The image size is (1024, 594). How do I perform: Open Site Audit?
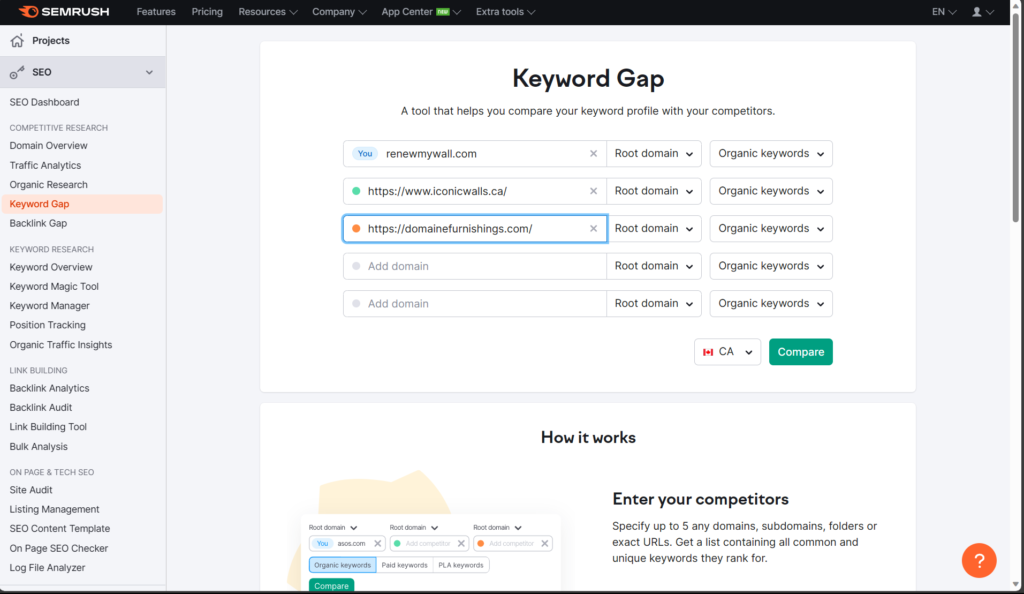[x=31, y=490]
